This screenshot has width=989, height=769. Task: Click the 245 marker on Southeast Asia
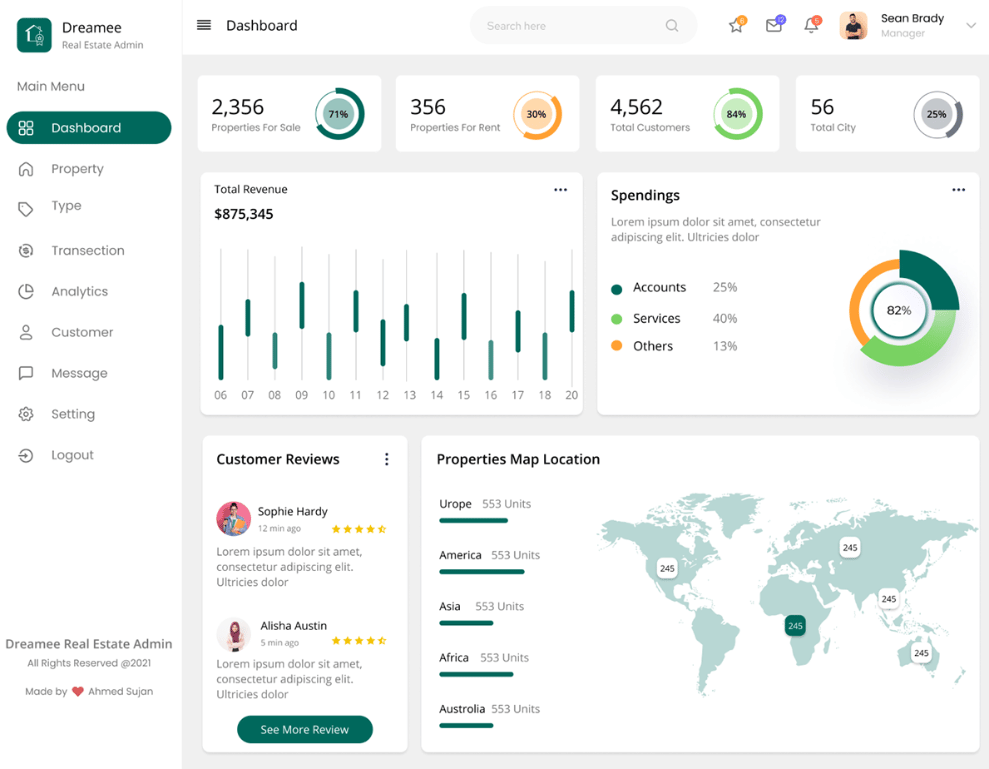pyautogui.click(x=889, y=599)
